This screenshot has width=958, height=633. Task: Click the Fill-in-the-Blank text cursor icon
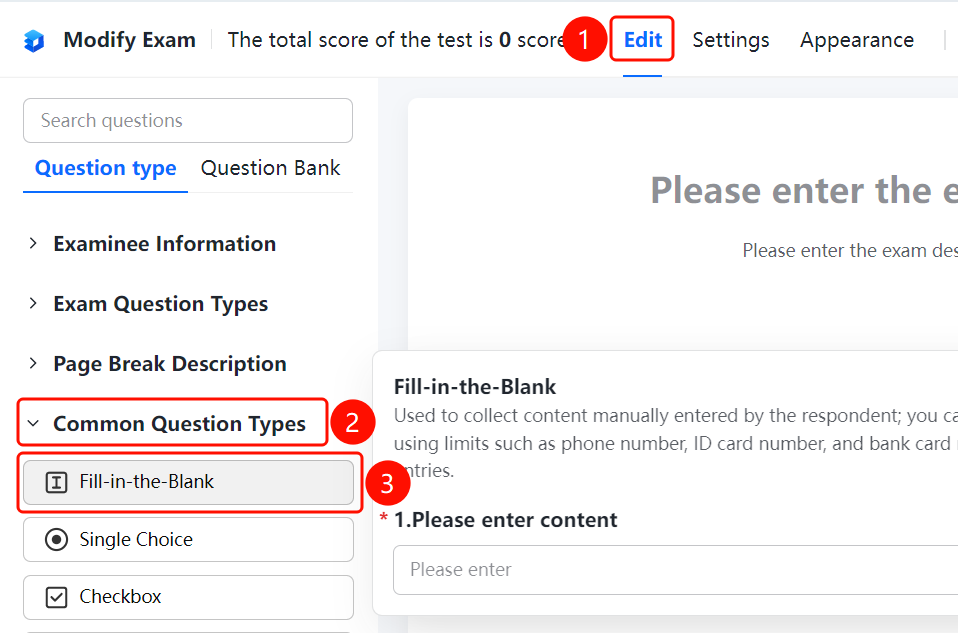[56, 482]
